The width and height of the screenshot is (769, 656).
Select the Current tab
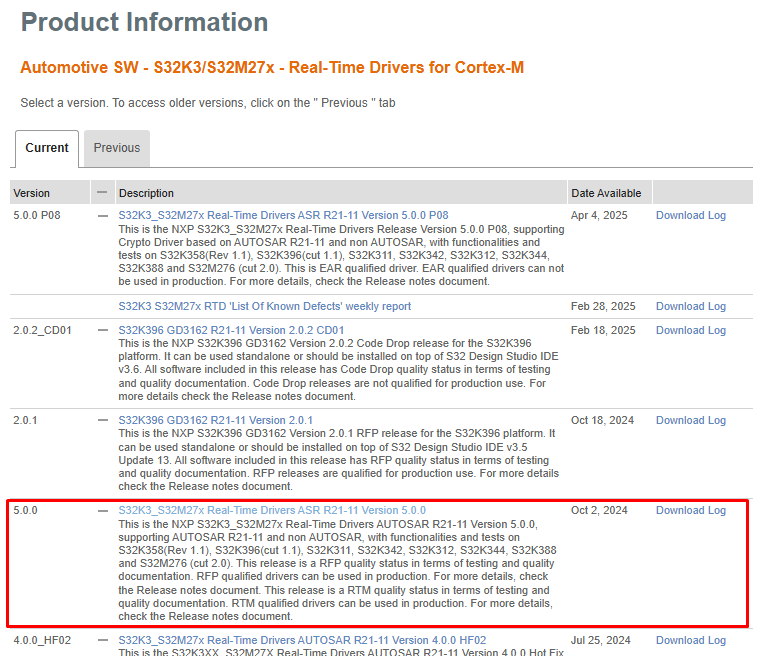[47, 148]
